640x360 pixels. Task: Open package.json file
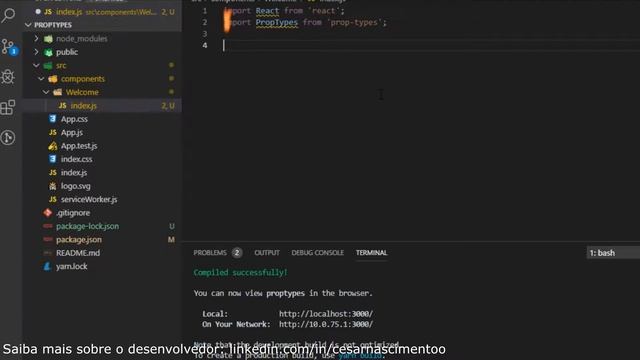coord(79,240)
